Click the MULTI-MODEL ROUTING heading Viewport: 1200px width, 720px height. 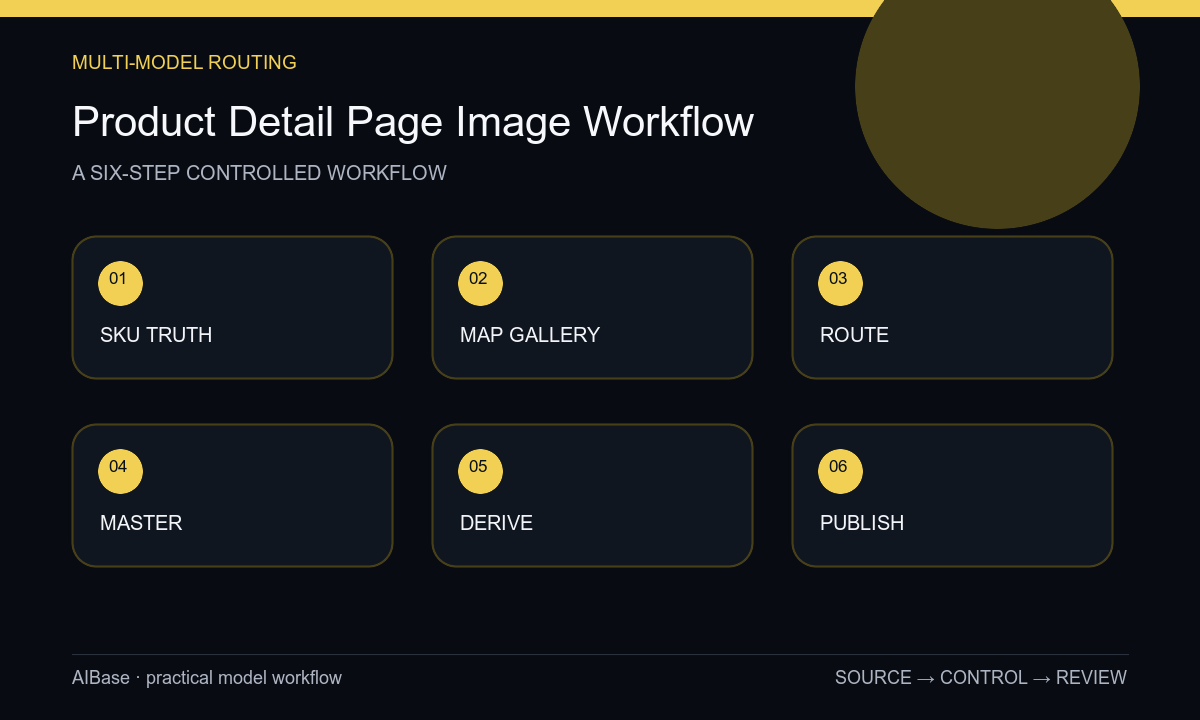coord(184,62)
